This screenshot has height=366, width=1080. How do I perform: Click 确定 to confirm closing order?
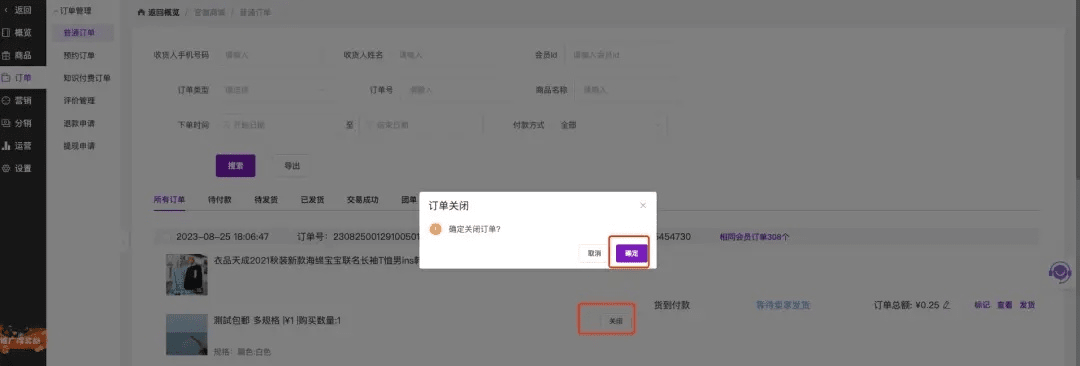[x=632, y=254]
